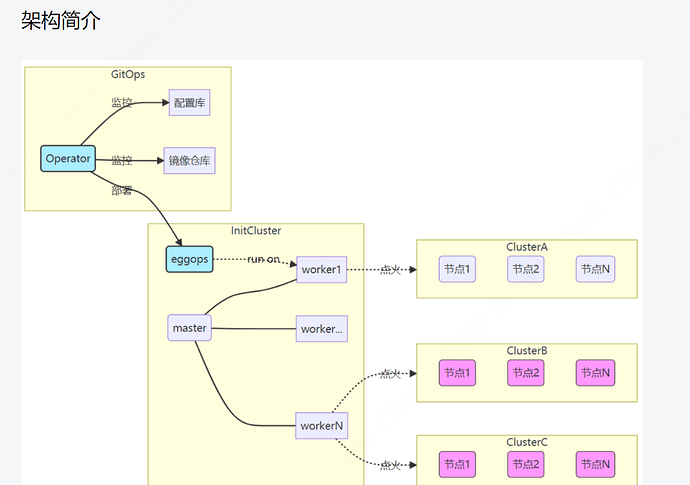Select 节点N in ClusterA
This screenshot has width=690, height=485.
(594, 268)
